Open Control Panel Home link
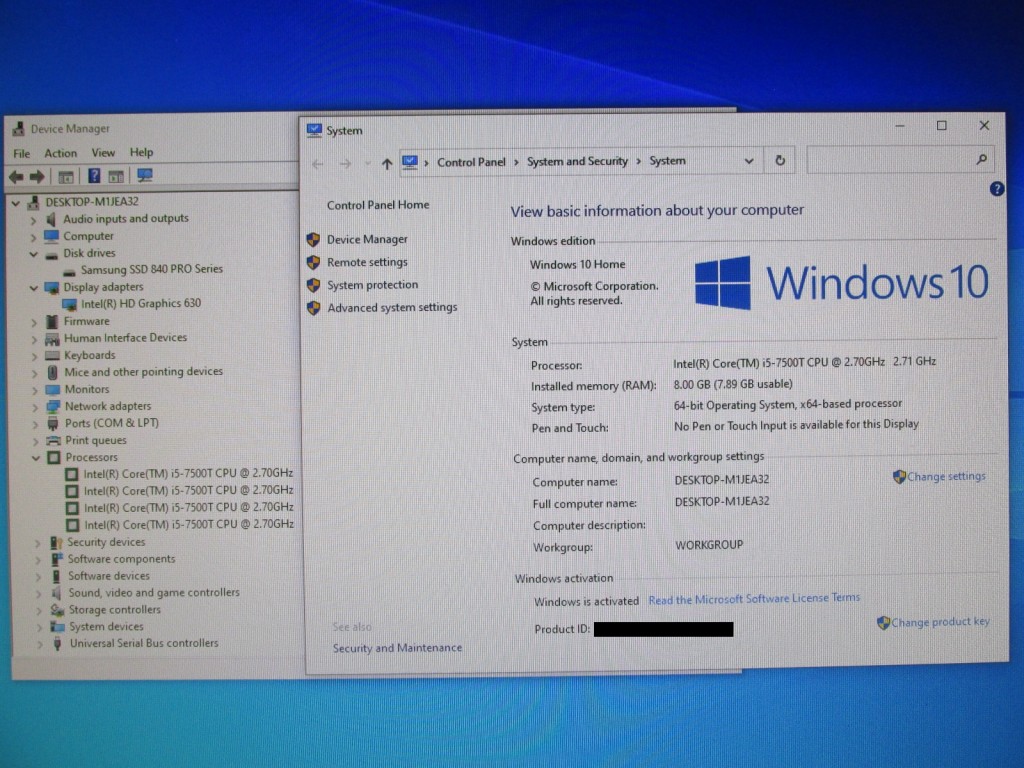Viewport: 1024px width, 768px height. click(x=378, y=205)
